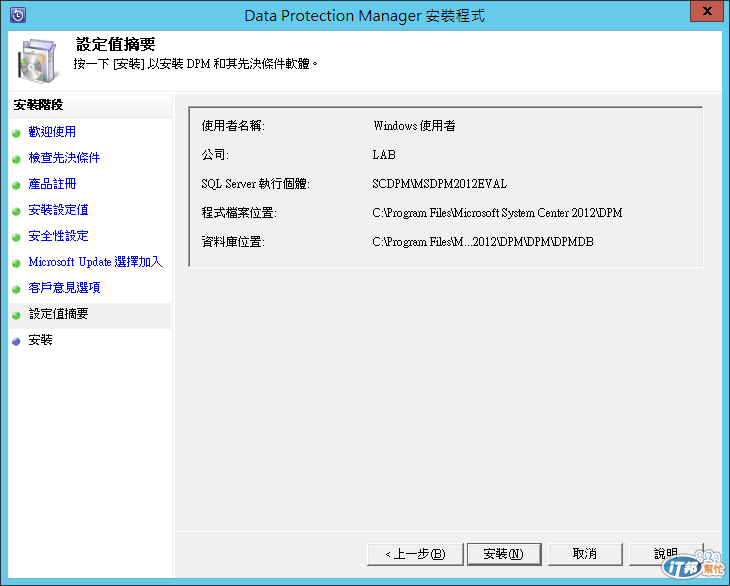
Task: Select the 安全性設定 step
Action: (x=58, y=236)
